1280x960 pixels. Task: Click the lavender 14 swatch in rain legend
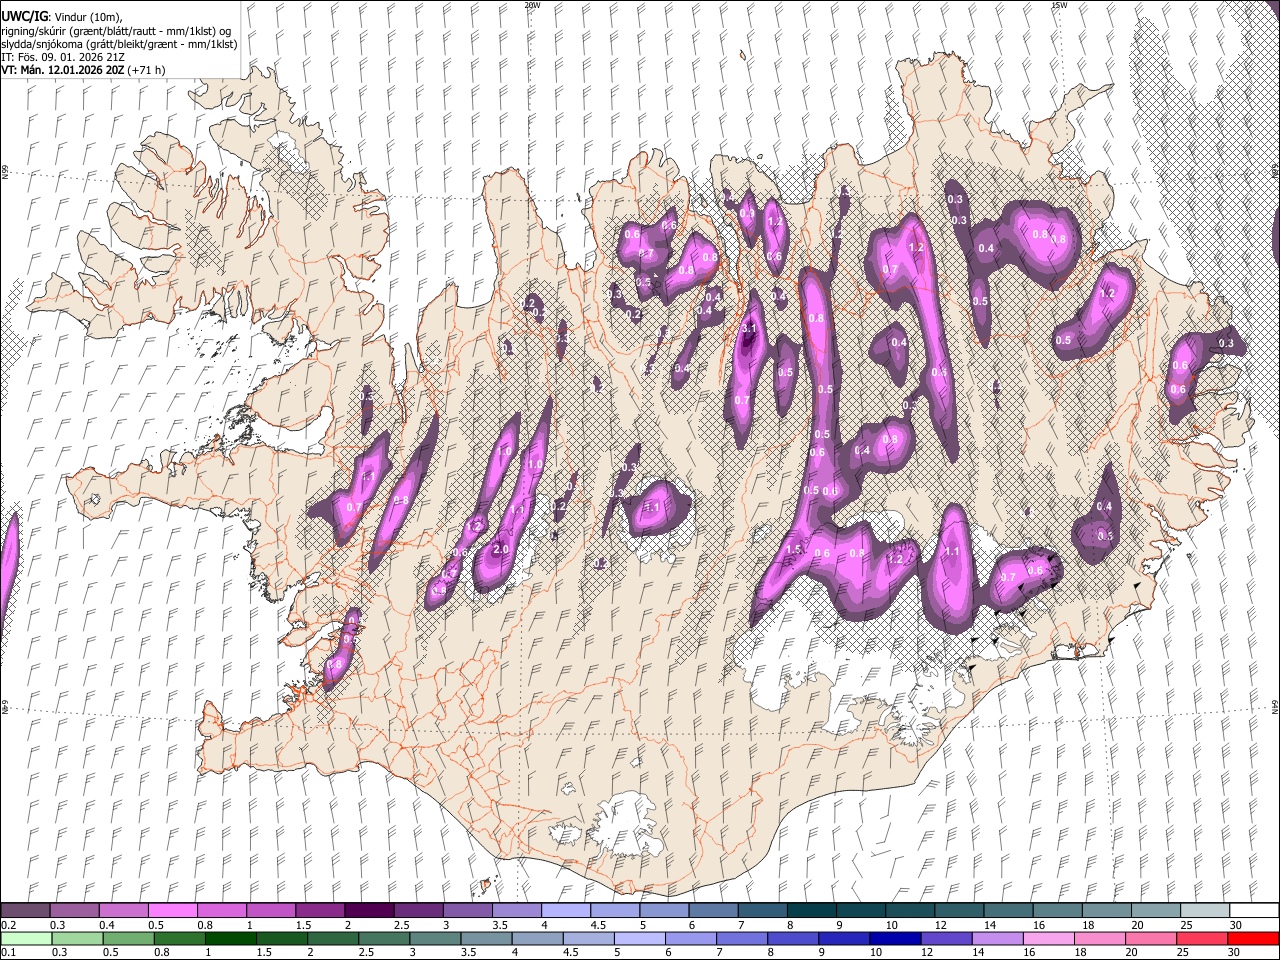click(x=997, y=939)
